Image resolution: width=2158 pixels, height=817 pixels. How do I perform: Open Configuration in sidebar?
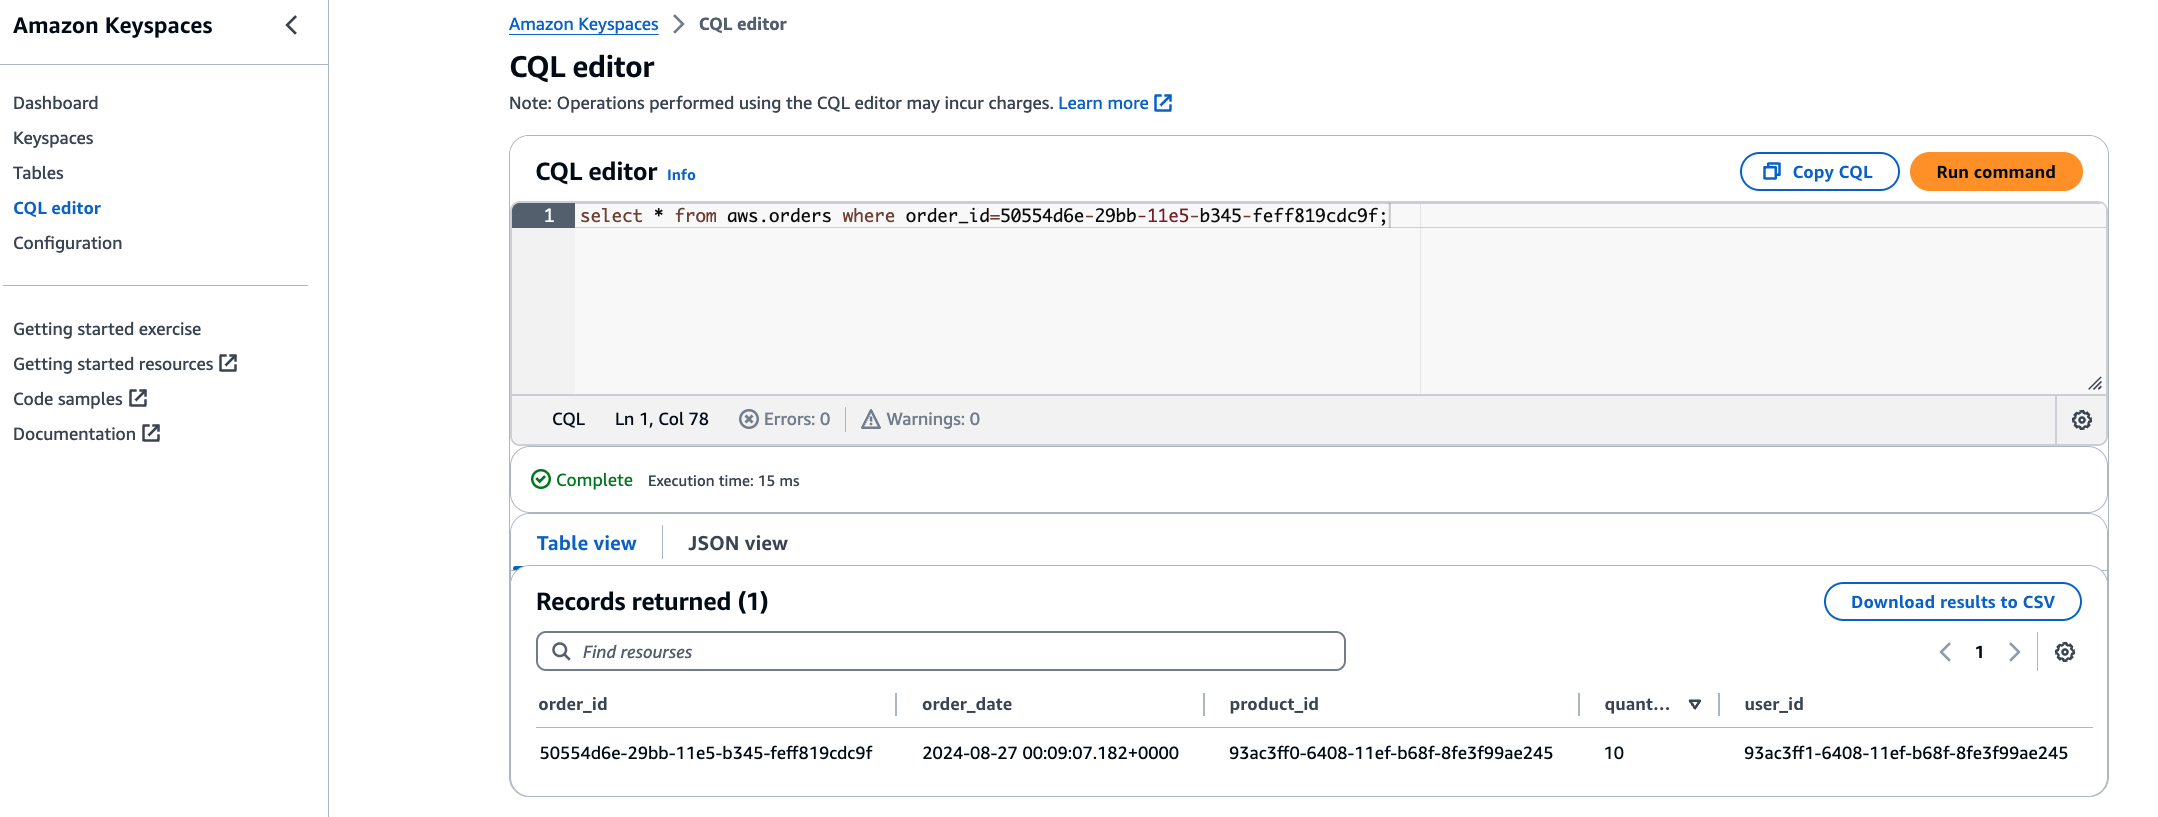pos(68,243)
